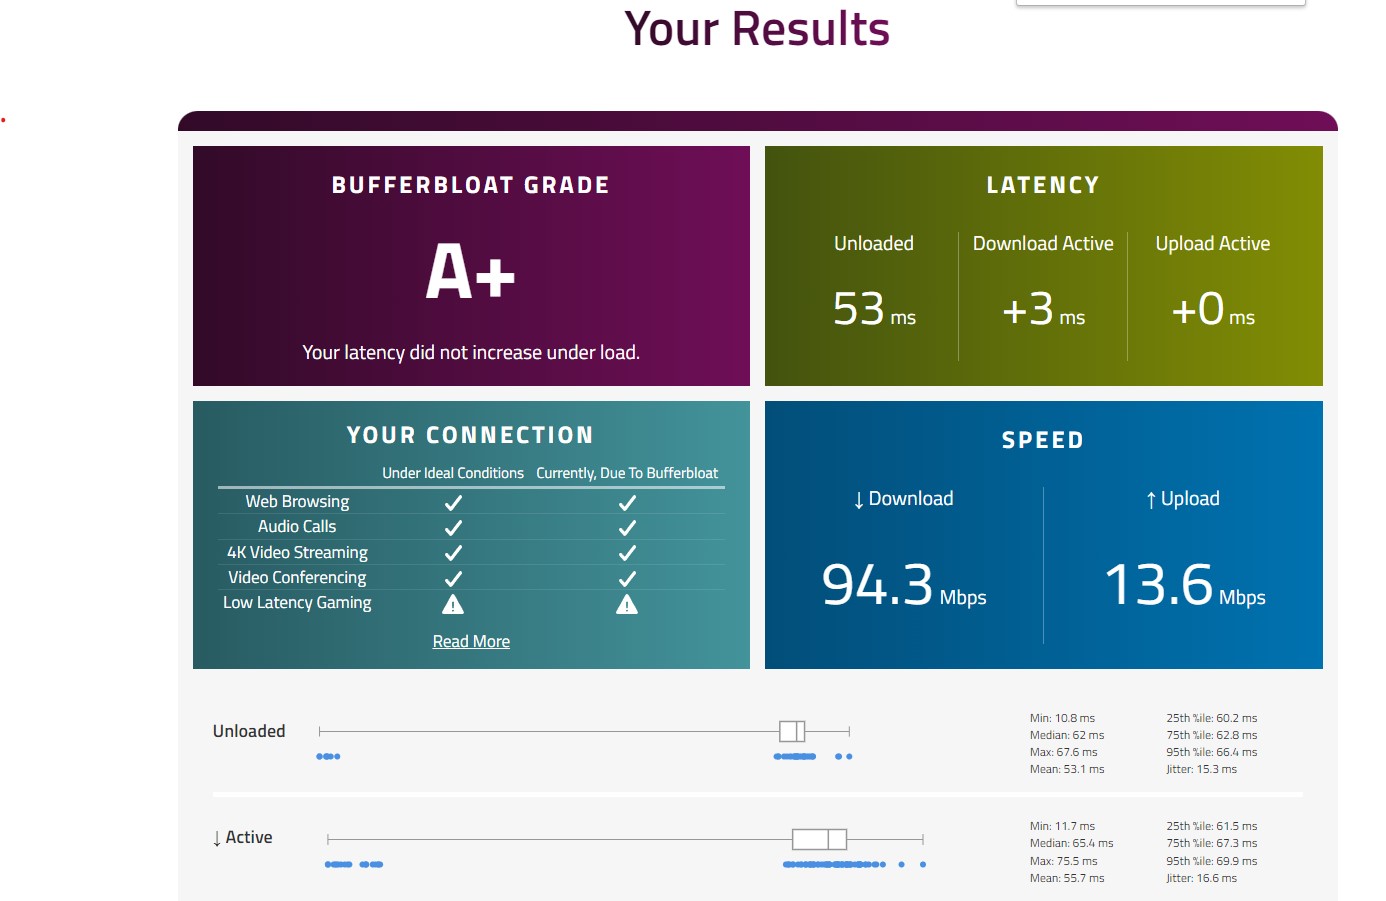Open the Read More link
Image resolution: width=1386 pixels, height=901 pixels.
point(471,641)
